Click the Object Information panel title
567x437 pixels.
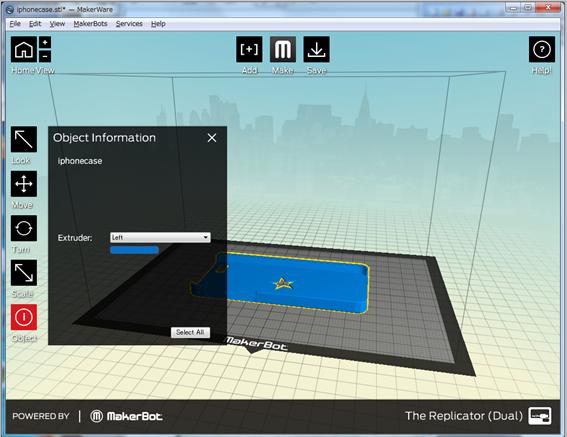tap(105, 138)
